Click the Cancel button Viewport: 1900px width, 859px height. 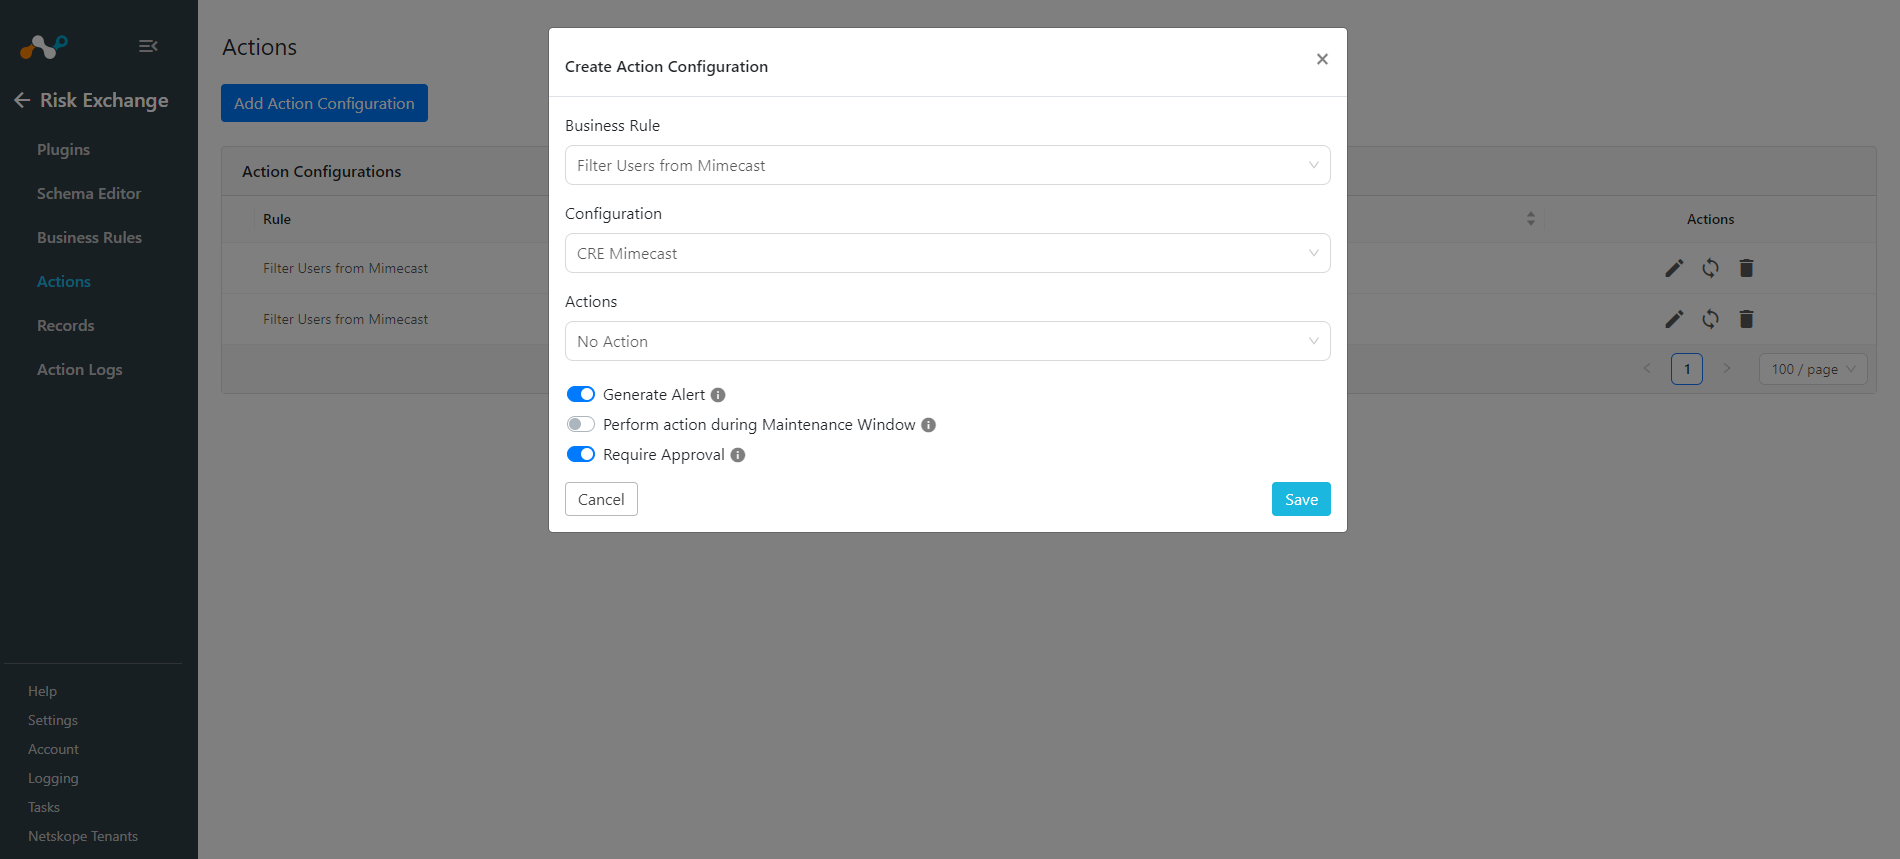601,499
